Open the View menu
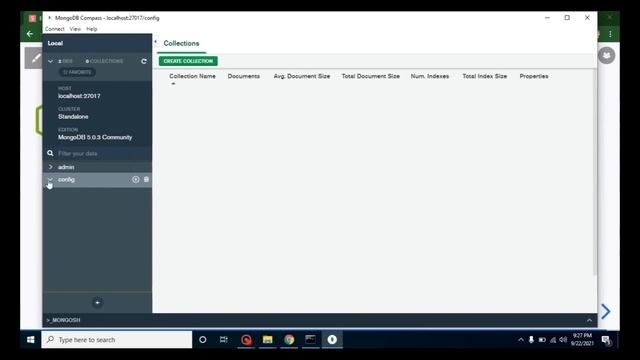This screenshot has height=360, width=640. (75, 29)
